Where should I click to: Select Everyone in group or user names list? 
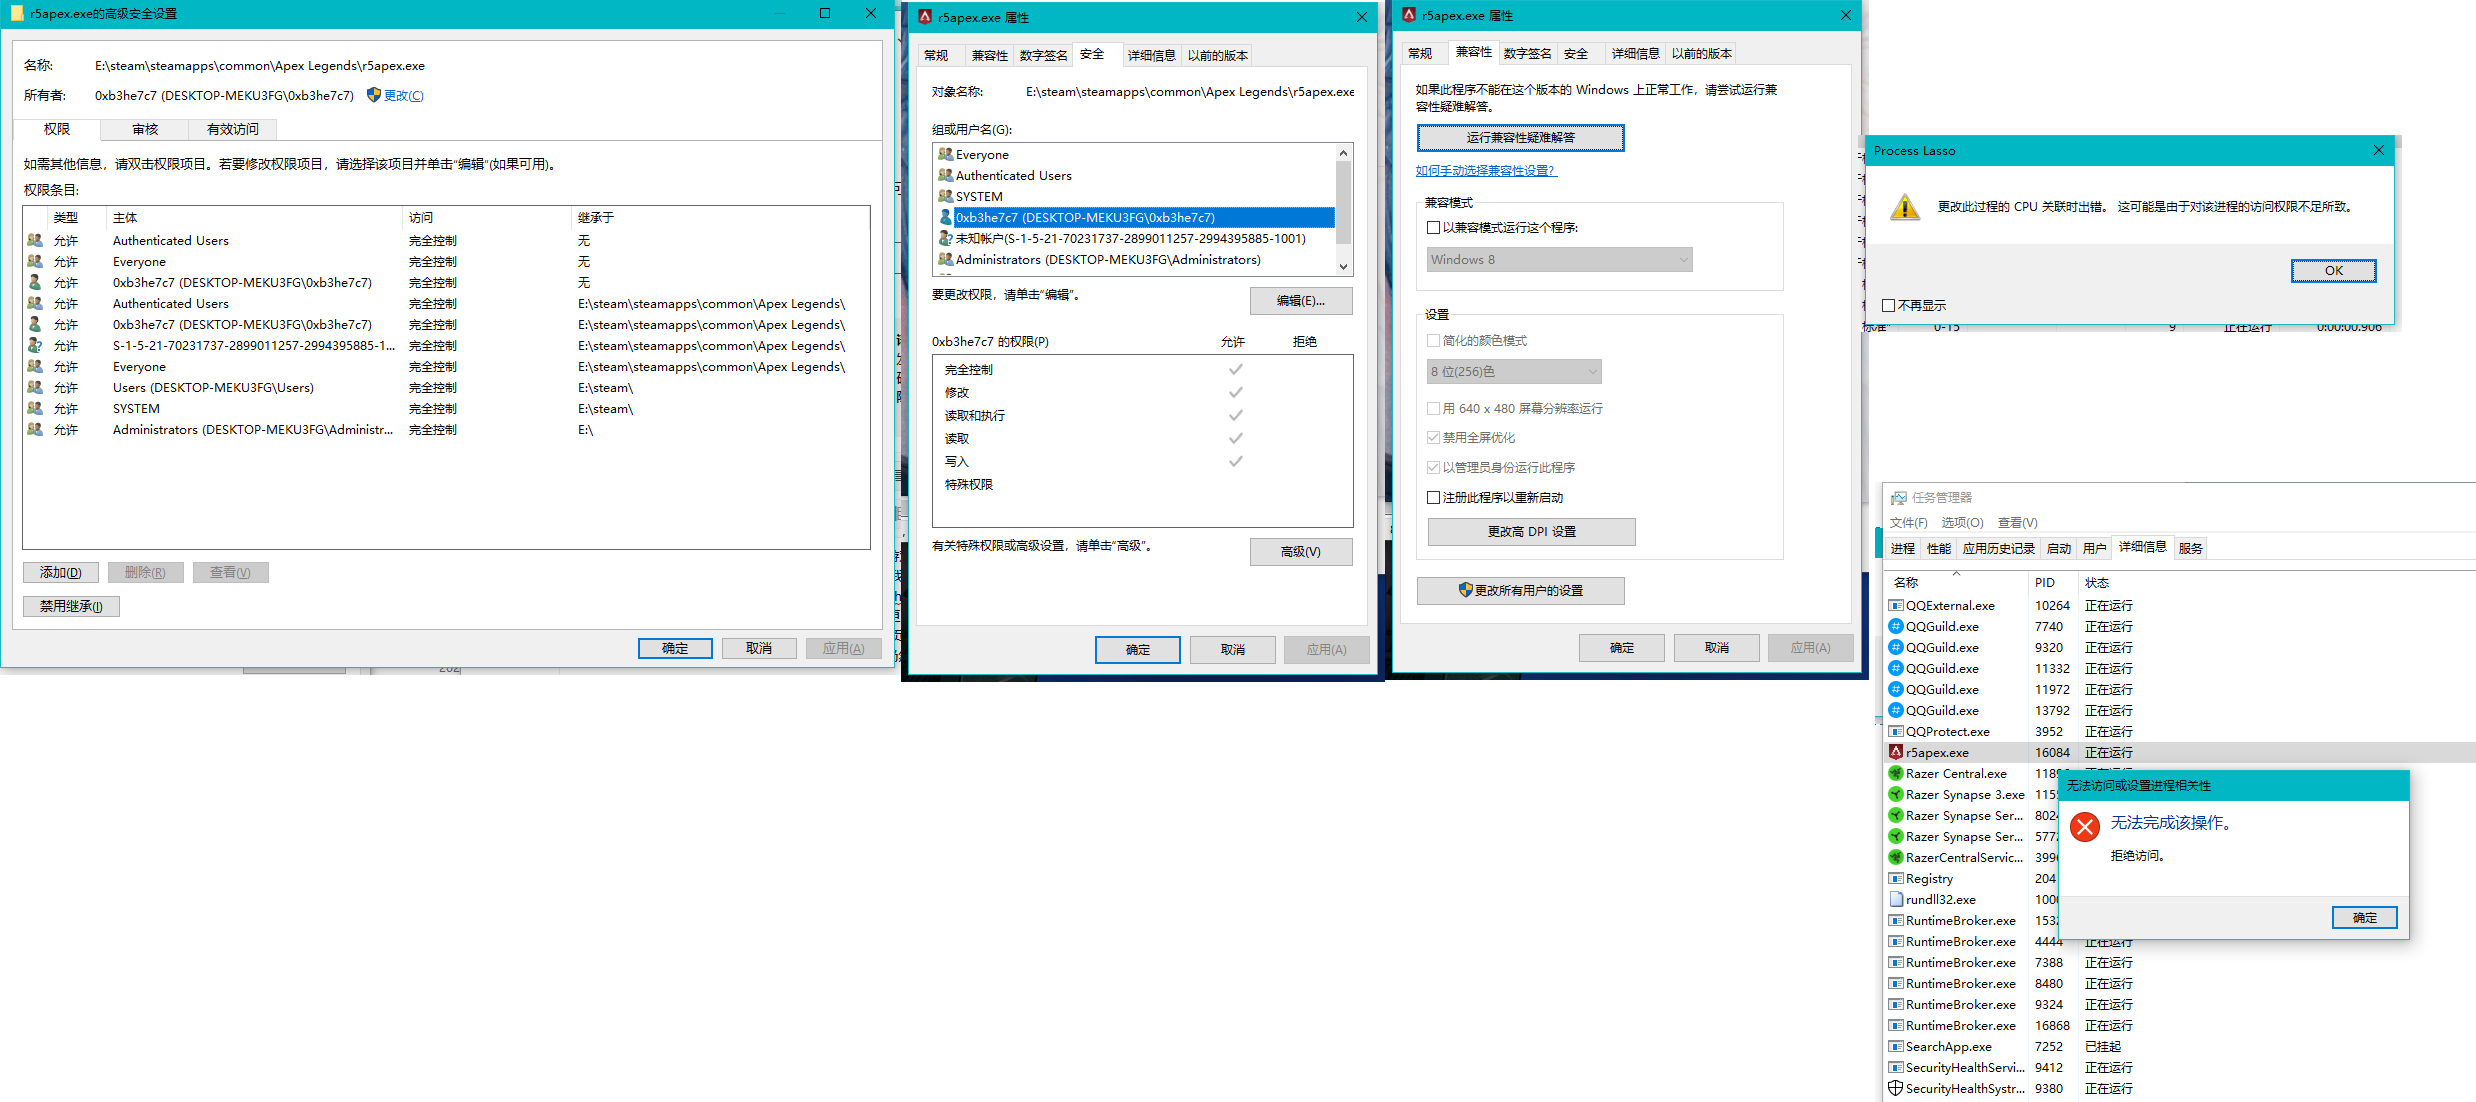982,155
